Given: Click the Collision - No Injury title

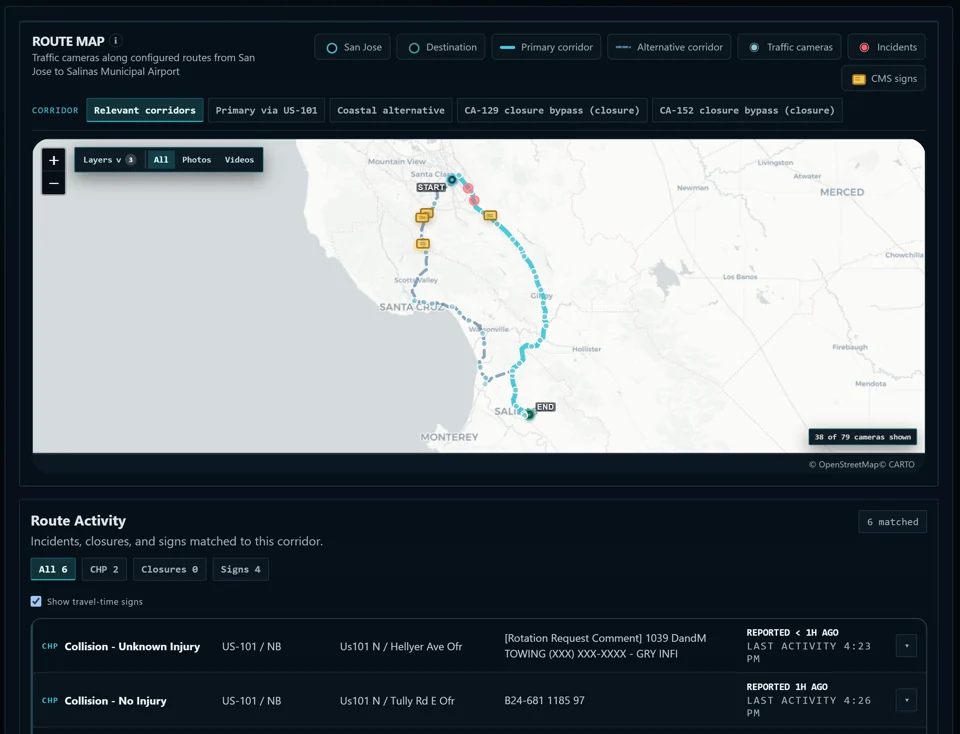Looking at the screenshot, I should 116,701.
